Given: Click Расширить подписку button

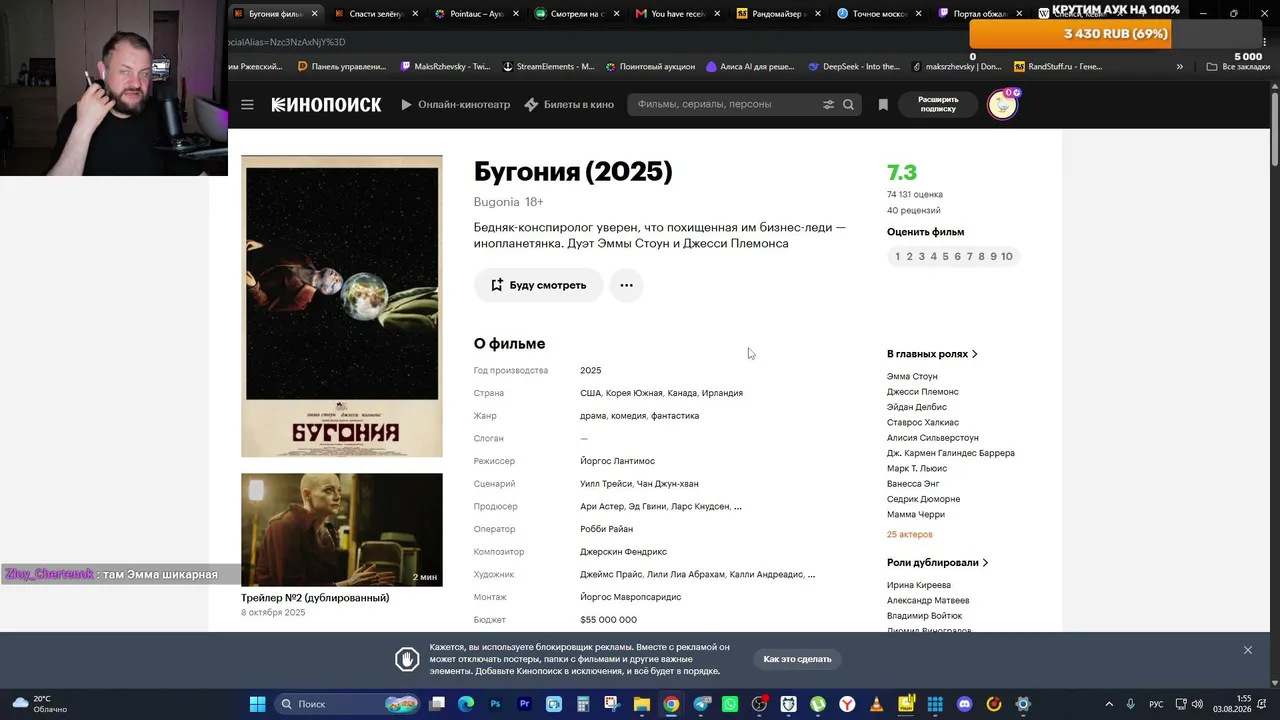Looking at the screenshot, I should pyautogui.click(x=938, y=104).
